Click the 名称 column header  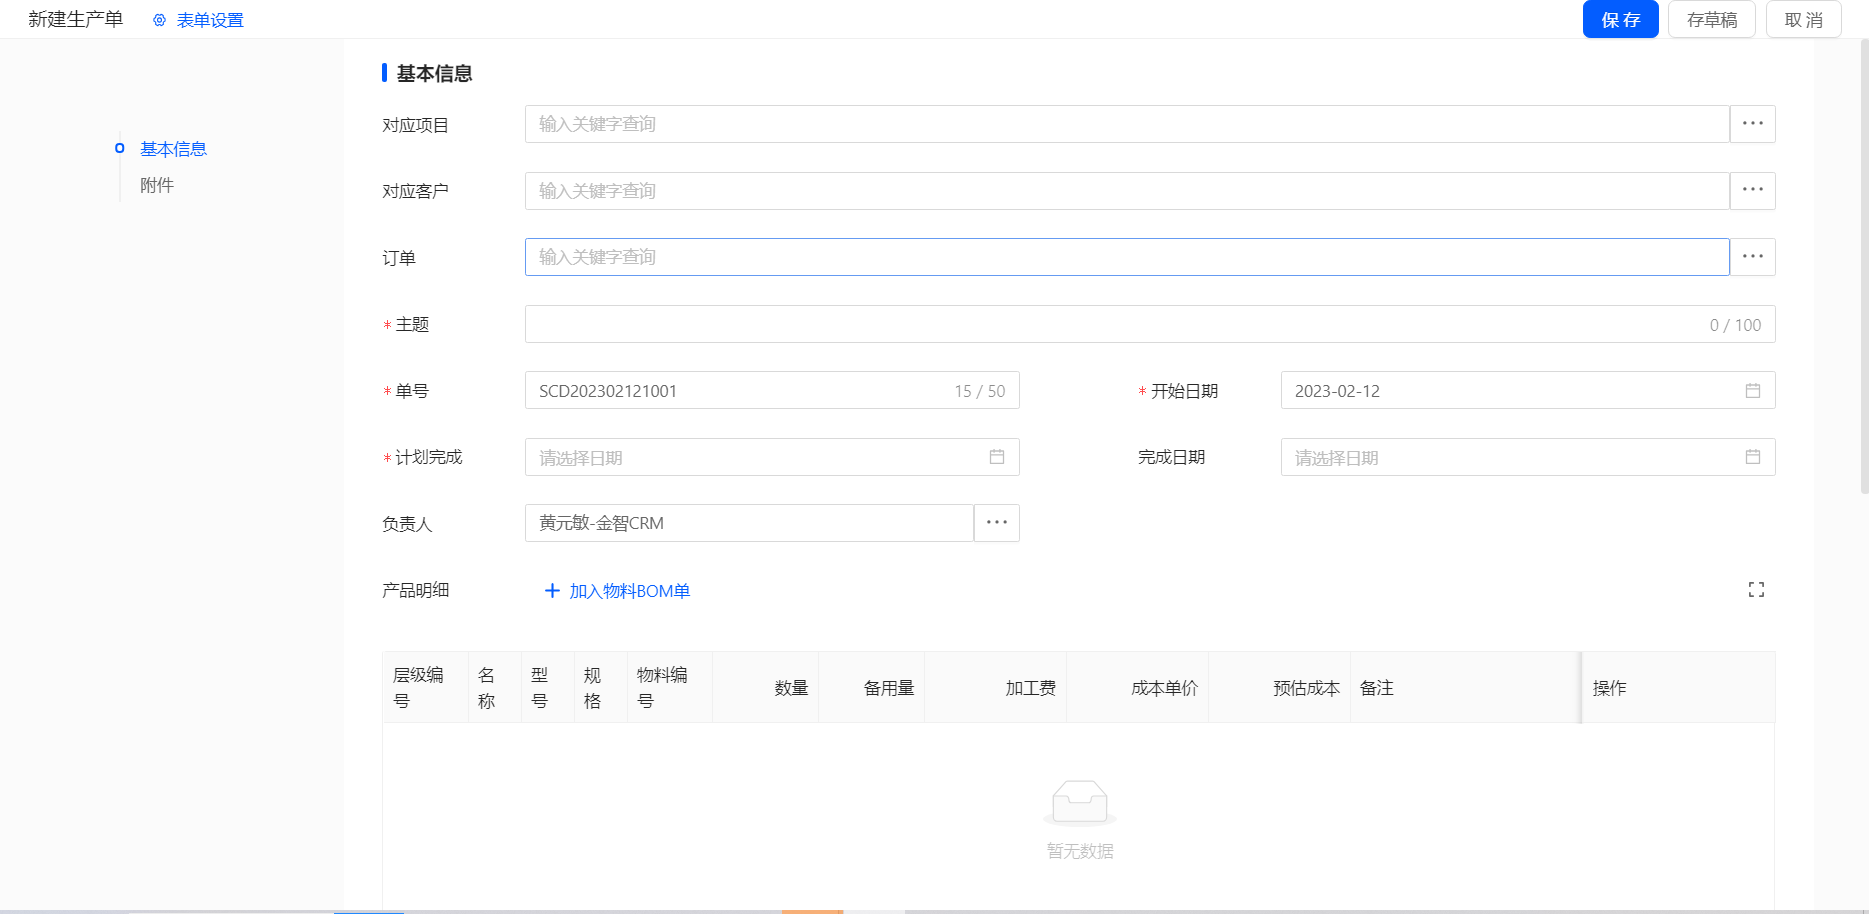tap(495, 688)
